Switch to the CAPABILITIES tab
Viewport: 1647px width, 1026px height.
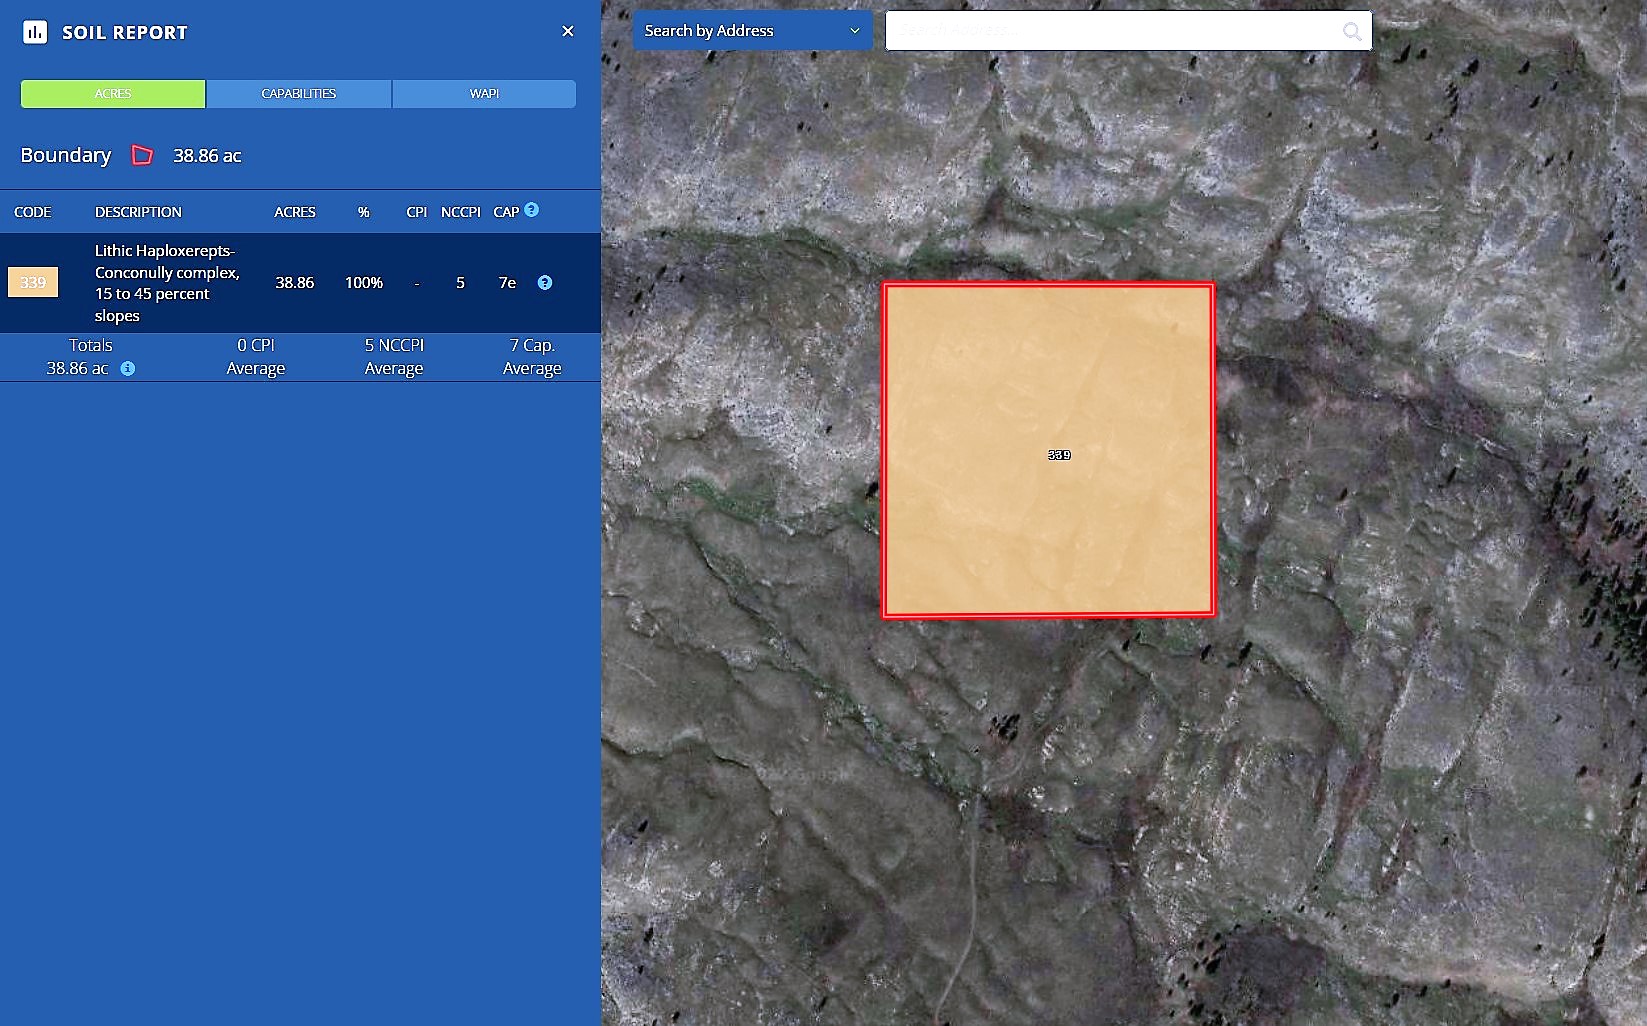pos(298,94)
